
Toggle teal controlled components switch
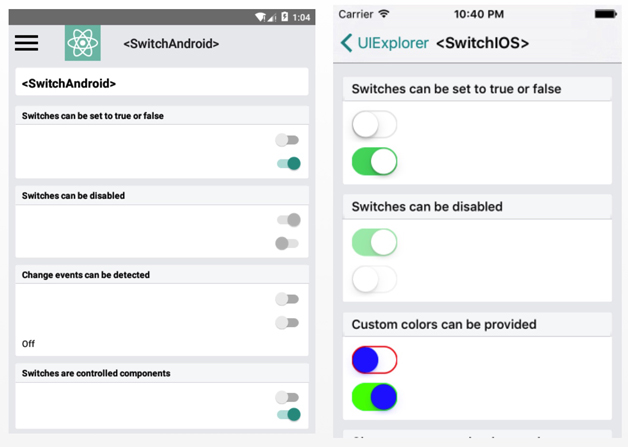tap(288, 414)
